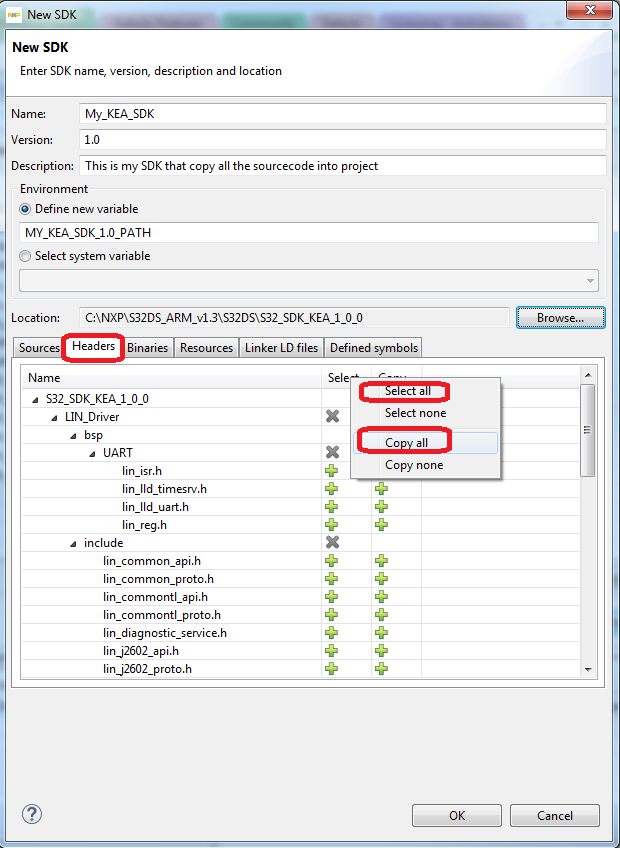Collapse the LIN_Driver tree node
Image resolution: width=620 pixels, height=848 pixels.
[54, 418]
